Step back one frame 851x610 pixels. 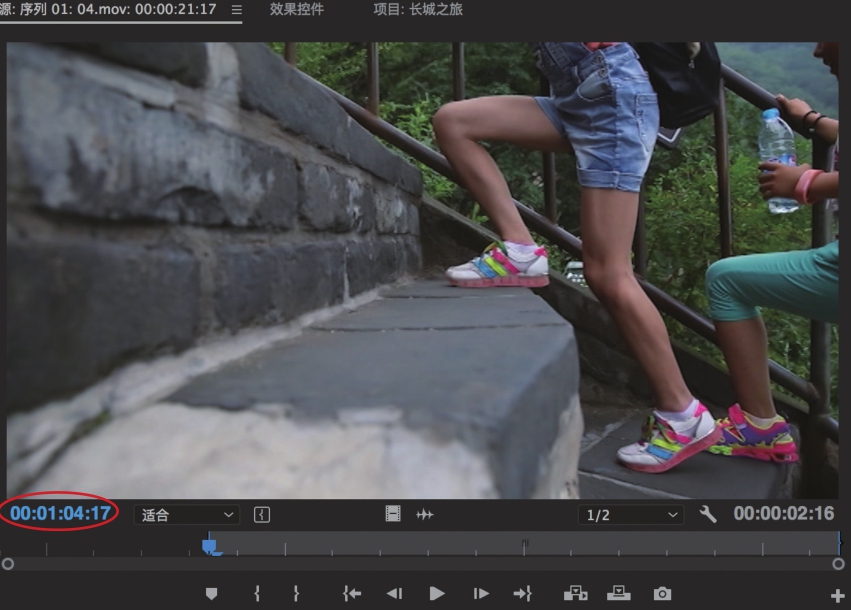point(394,593)
